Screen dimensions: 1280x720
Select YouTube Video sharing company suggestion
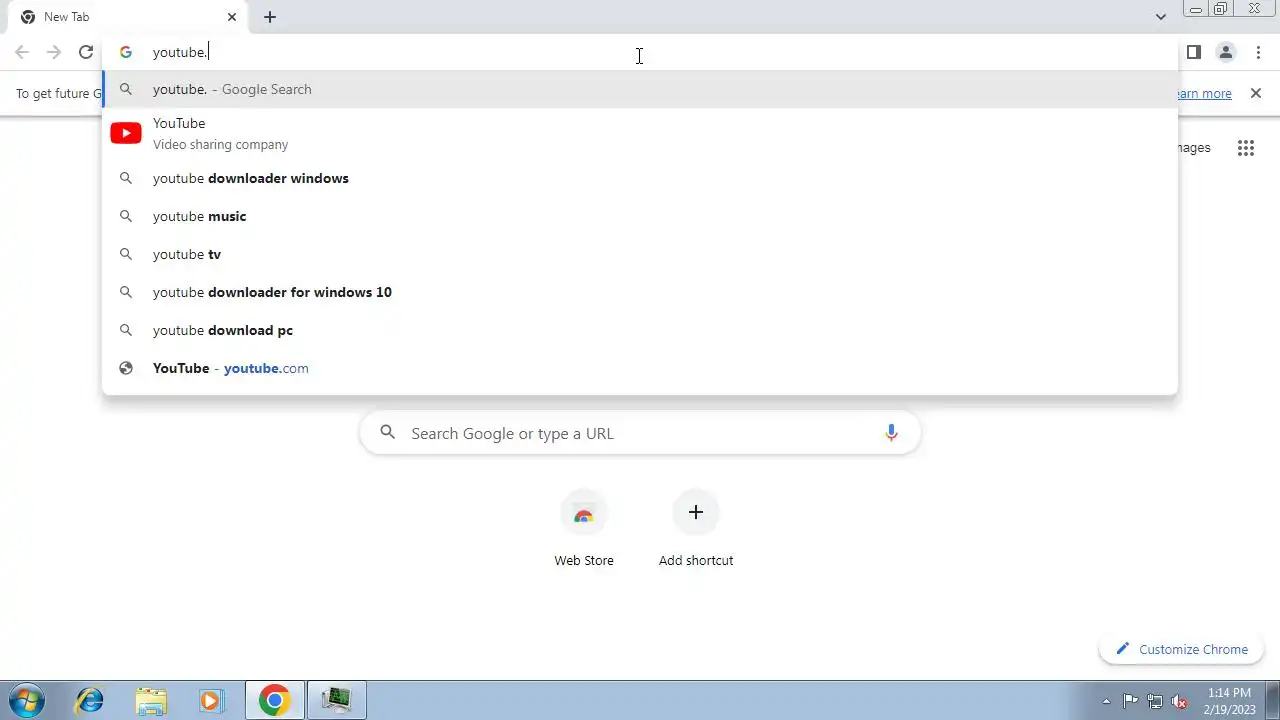640,133
